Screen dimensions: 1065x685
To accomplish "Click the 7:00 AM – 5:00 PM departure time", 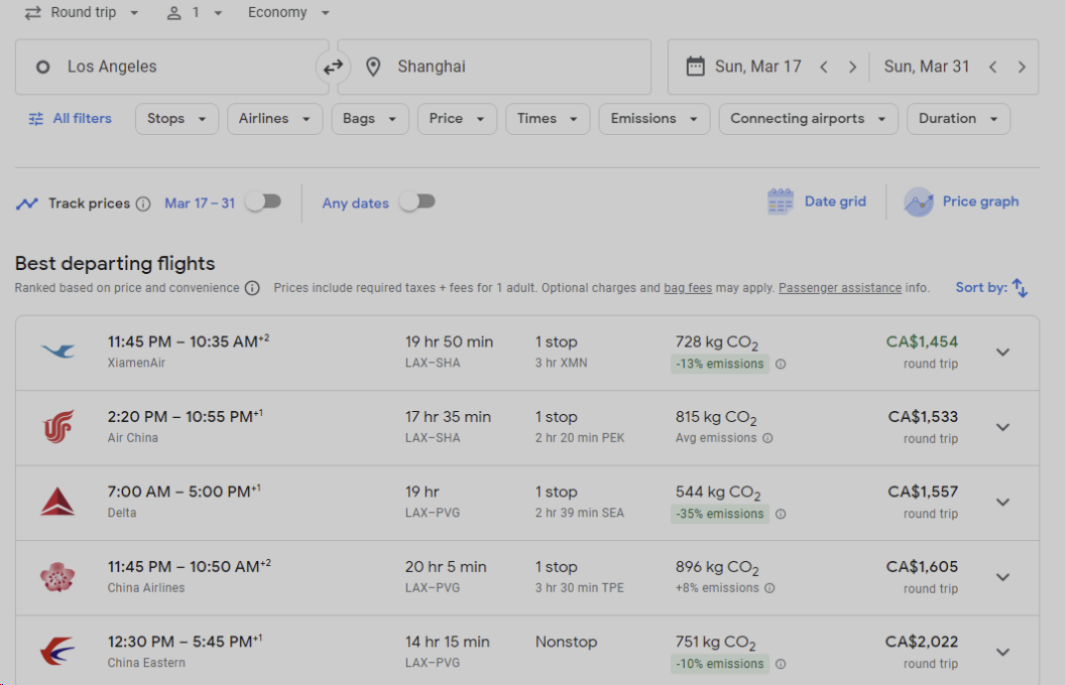I will (x=184, y=491).
